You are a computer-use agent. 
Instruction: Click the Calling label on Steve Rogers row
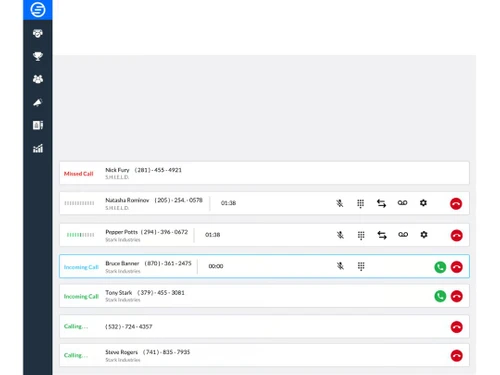click(76, 355)
